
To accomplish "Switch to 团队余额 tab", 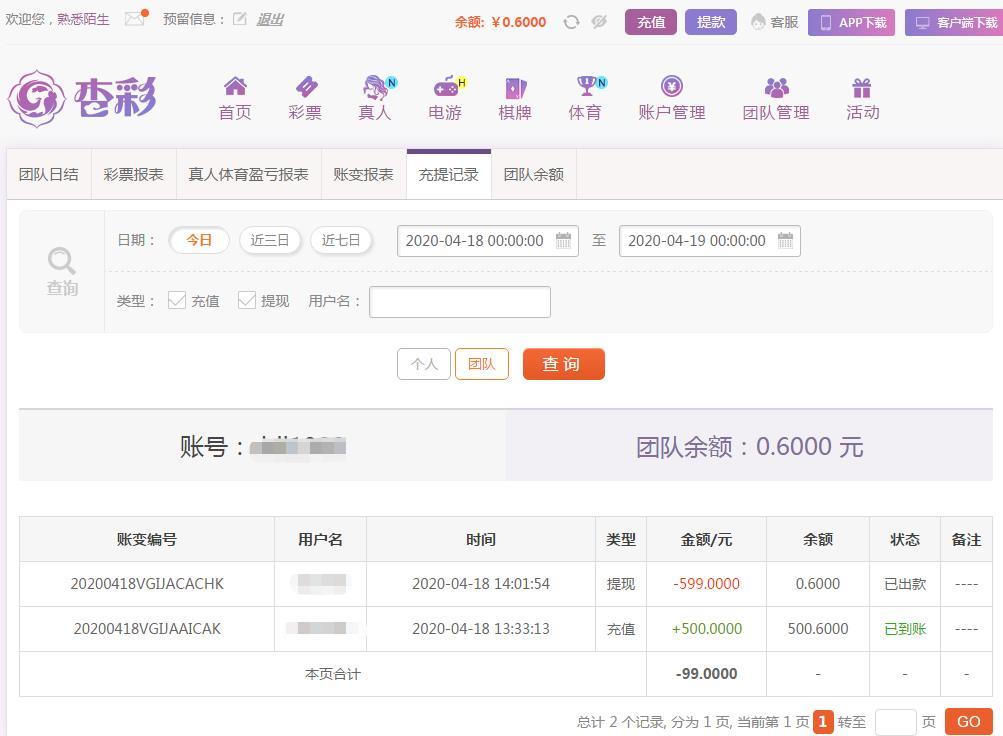I will click(x=533, y=175).
